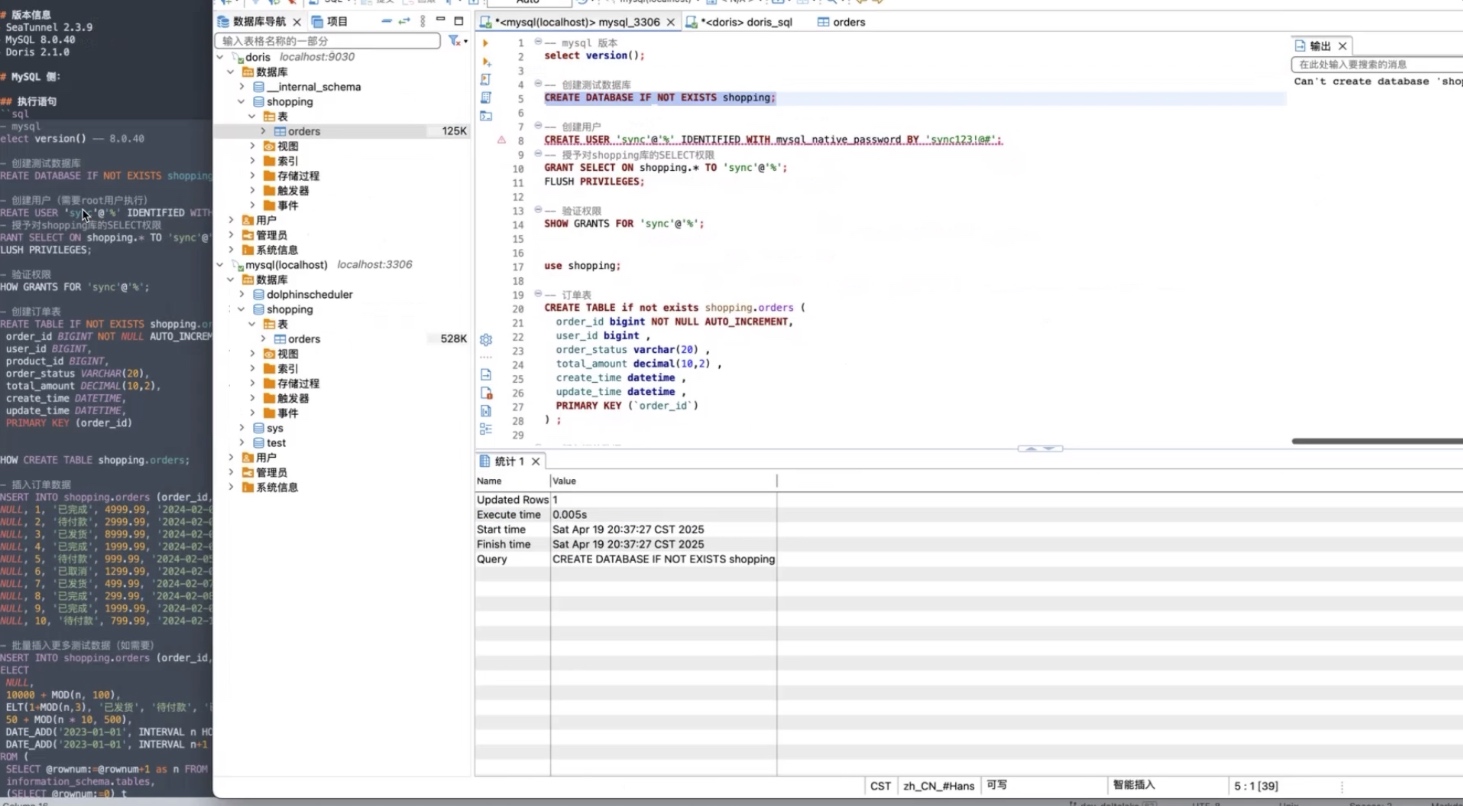Collapse the doris shopping database node

[x=242, y=102]
